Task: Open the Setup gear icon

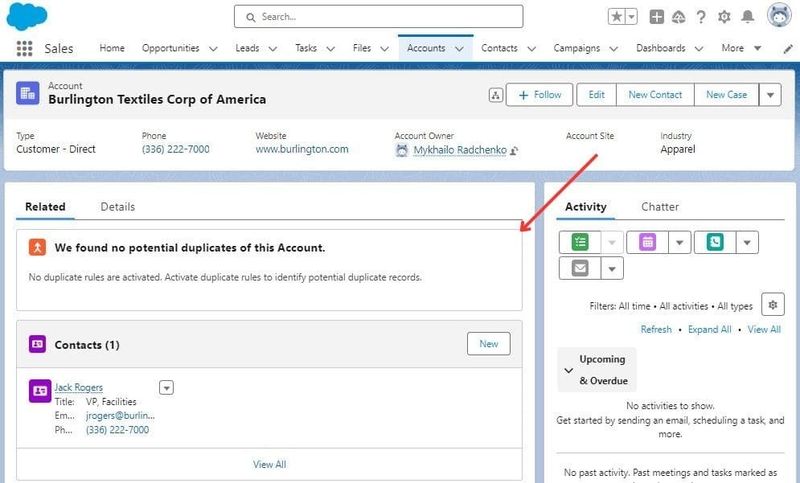Action: point(724,17)
